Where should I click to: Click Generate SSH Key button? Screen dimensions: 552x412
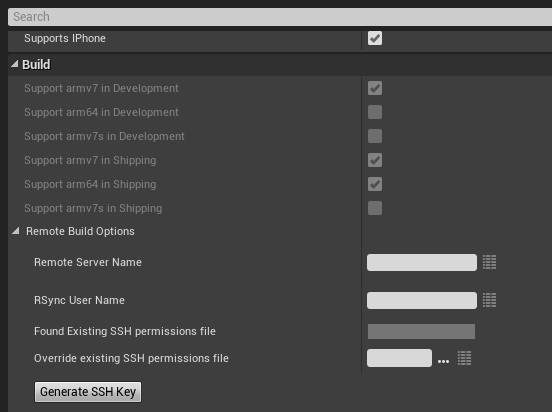[88, 392]
